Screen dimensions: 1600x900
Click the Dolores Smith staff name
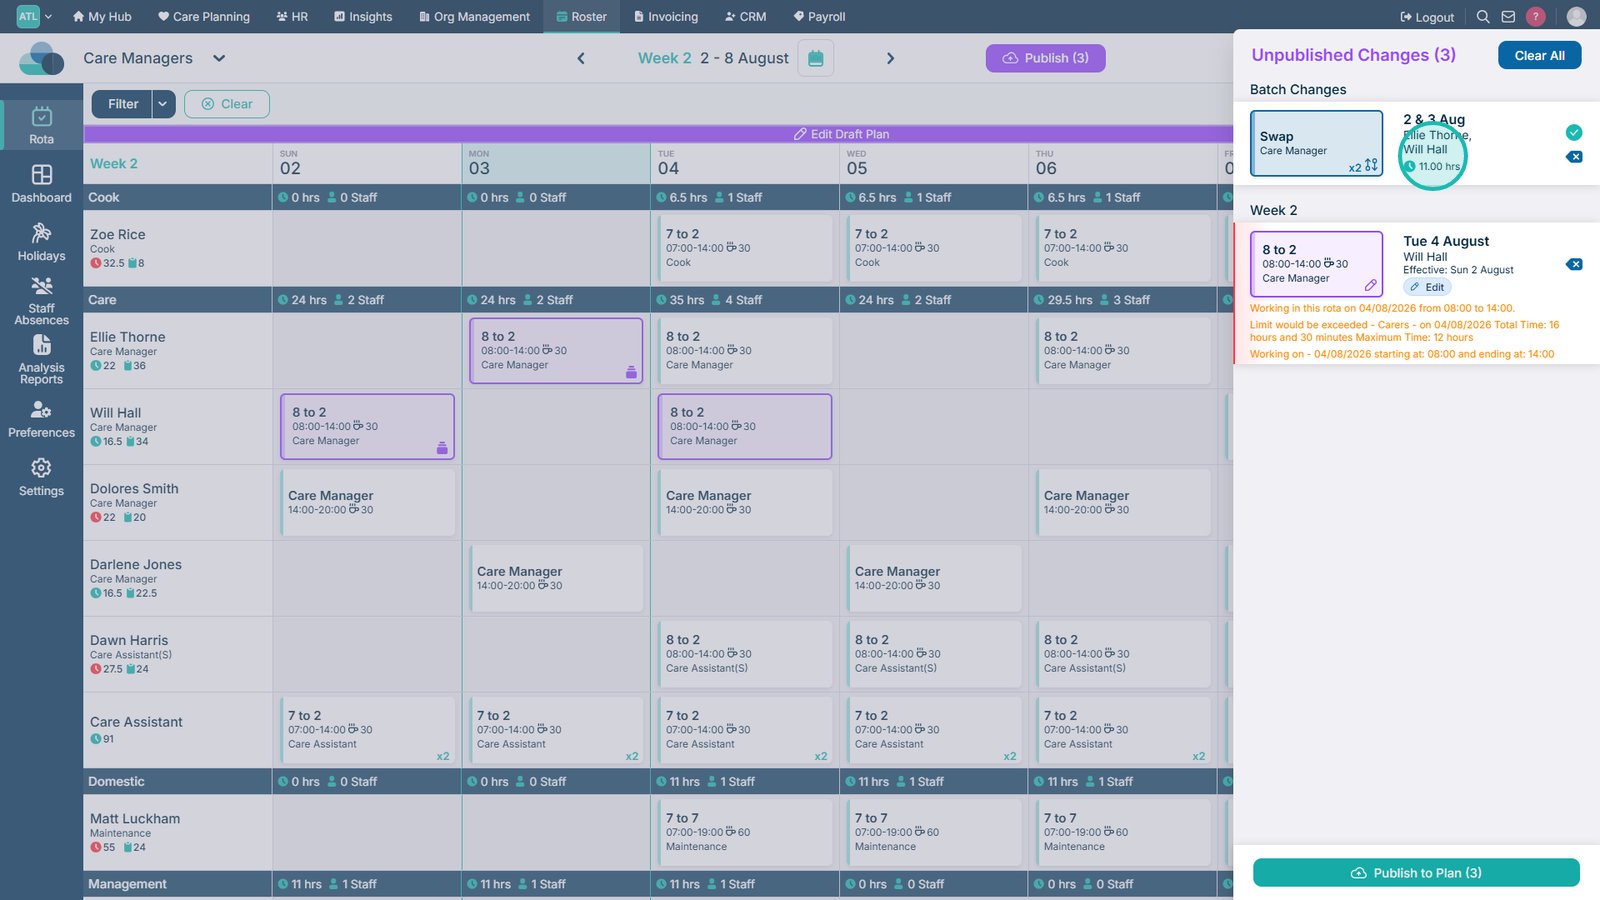(134, 489)
